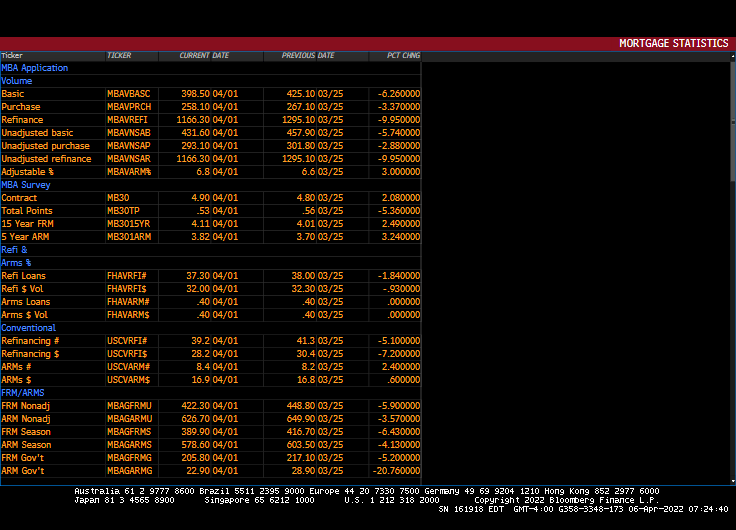Open the MBAVREFI ticker

point(128,120)
